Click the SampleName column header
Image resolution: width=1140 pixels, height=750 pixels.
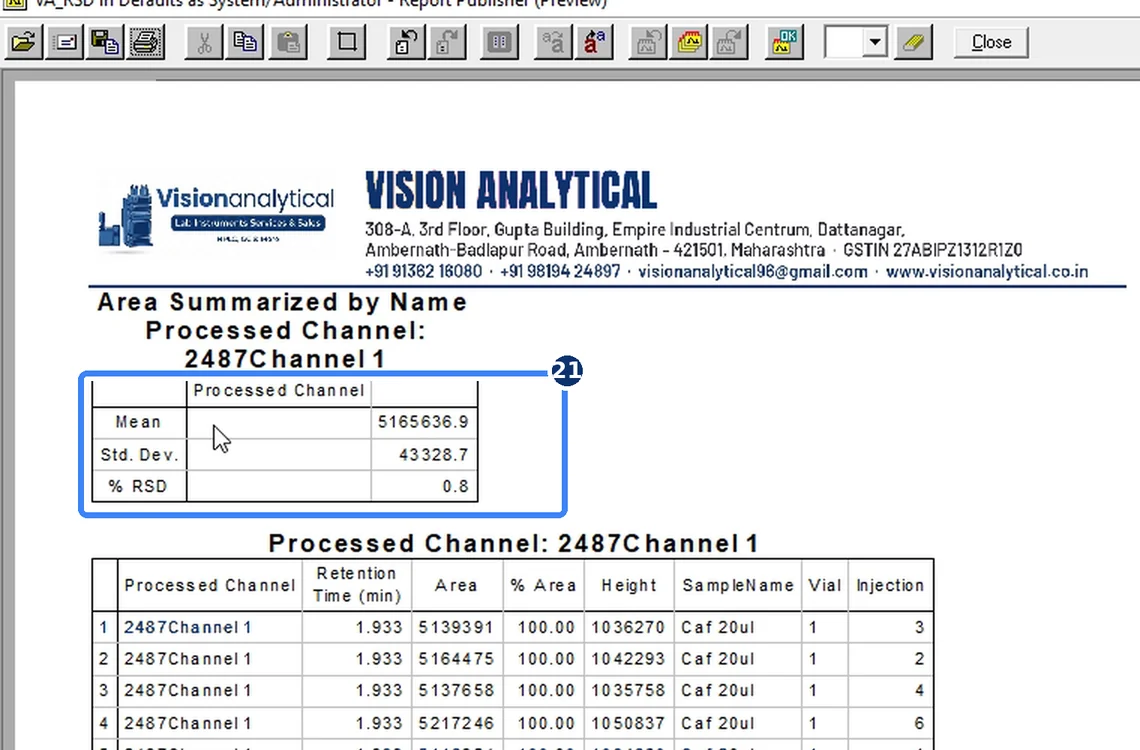click(737, 586)
